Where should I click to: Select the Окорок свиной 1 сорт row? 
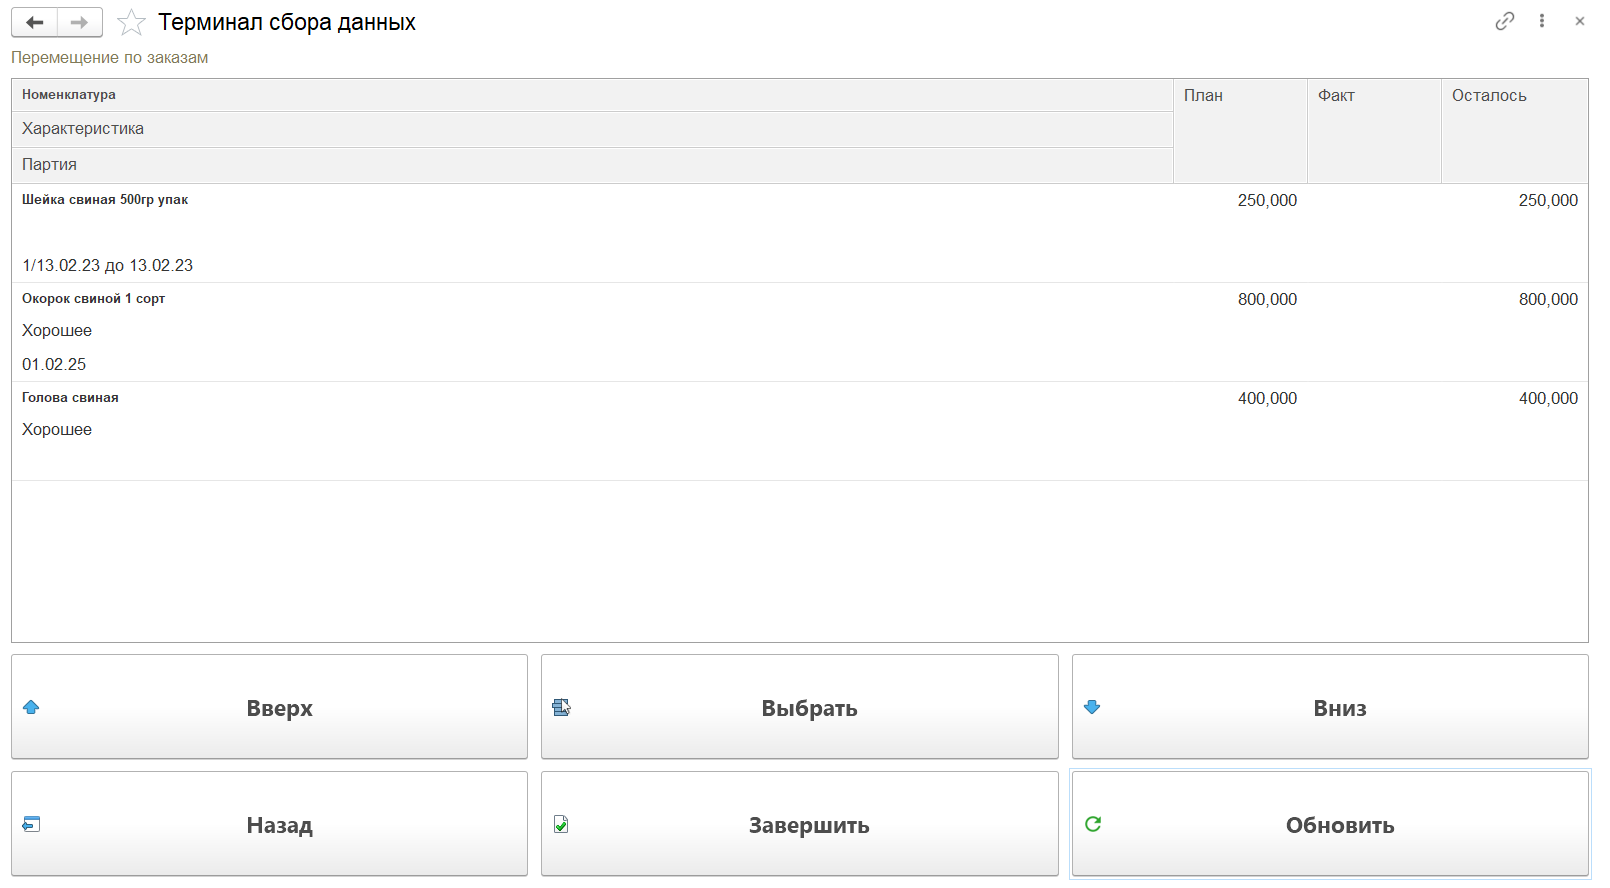94,299
